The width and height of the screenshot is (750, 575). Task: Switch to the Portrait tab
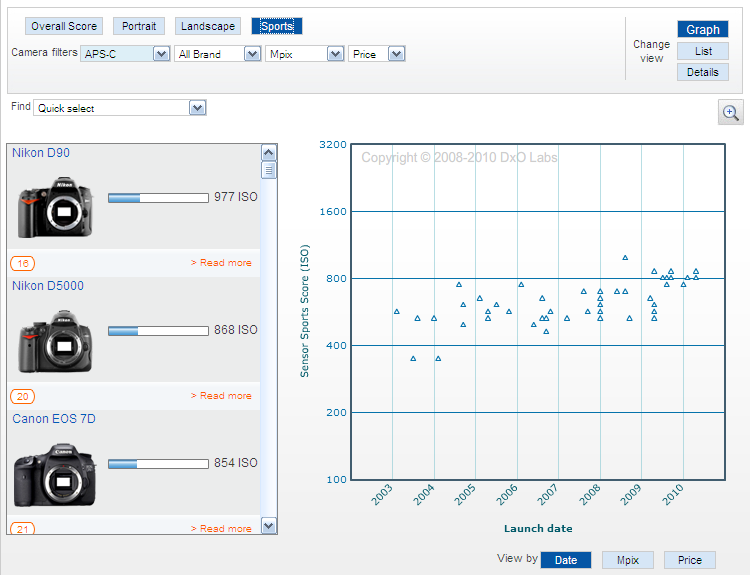click(x=139, y=26)
